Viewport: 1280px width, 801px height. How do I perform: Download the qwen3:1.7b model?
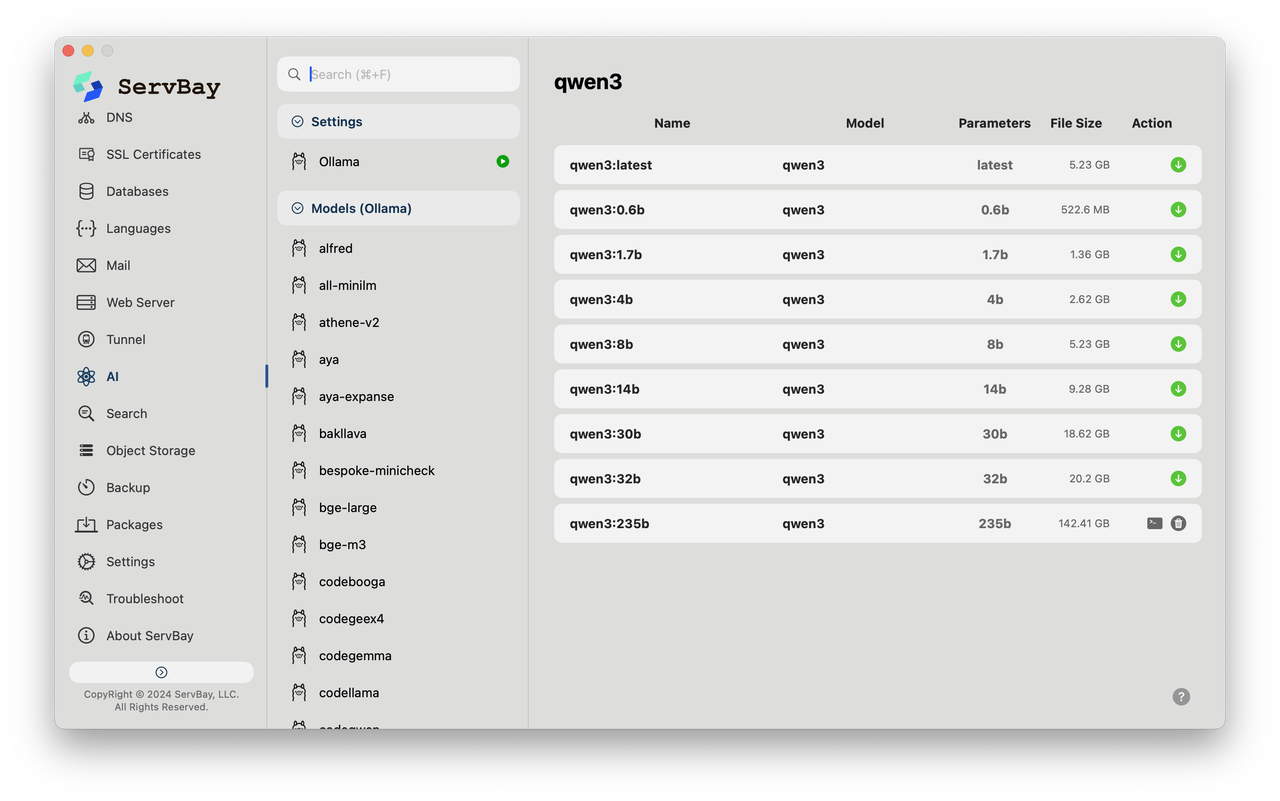tap(1178, 255)
